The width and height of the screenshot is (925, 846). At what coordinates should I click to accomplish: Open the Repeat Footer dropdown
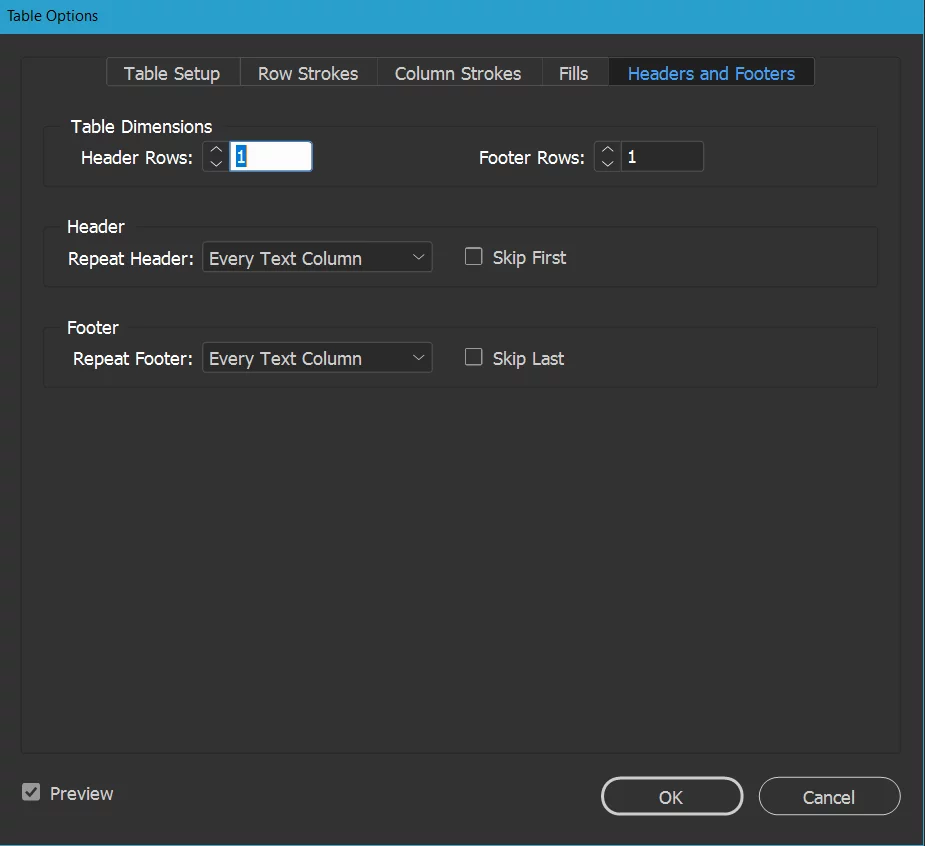[x=315, y=357]
